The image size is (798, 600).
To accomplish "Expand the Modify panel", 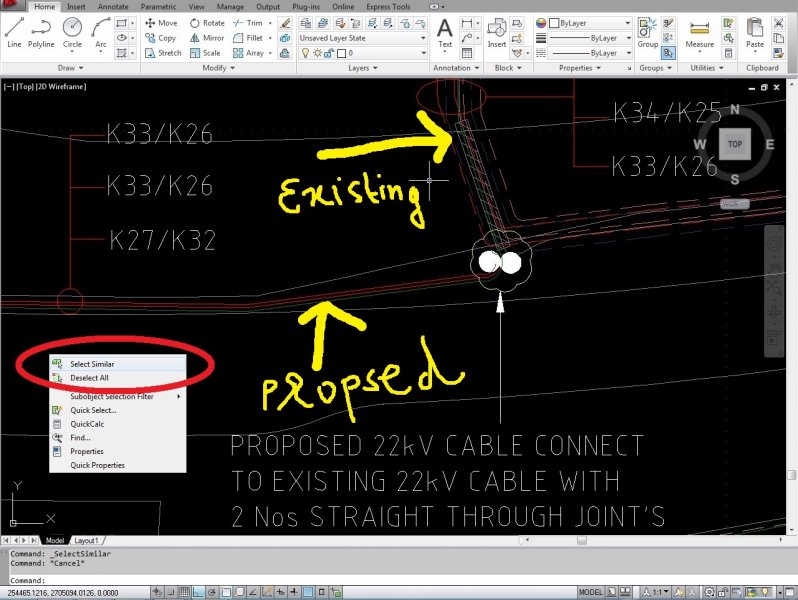I will [218, 68].
